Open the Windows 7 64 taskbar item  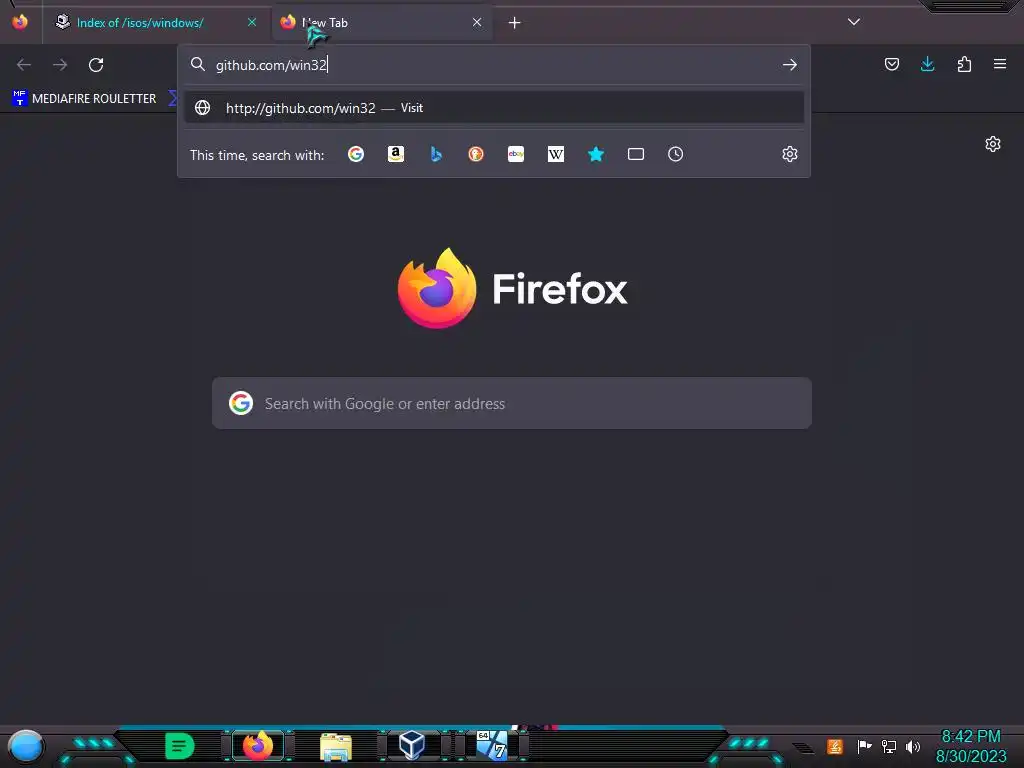tap(492, 746)
